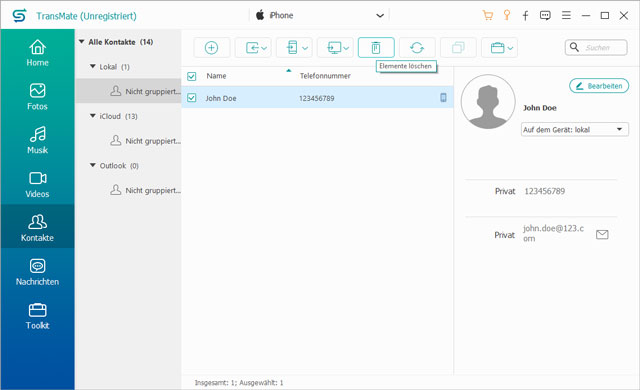Screen dimensions: 640x390
Task: Expand the import toolbar dropdown arrow
Action: click(264, 48)
